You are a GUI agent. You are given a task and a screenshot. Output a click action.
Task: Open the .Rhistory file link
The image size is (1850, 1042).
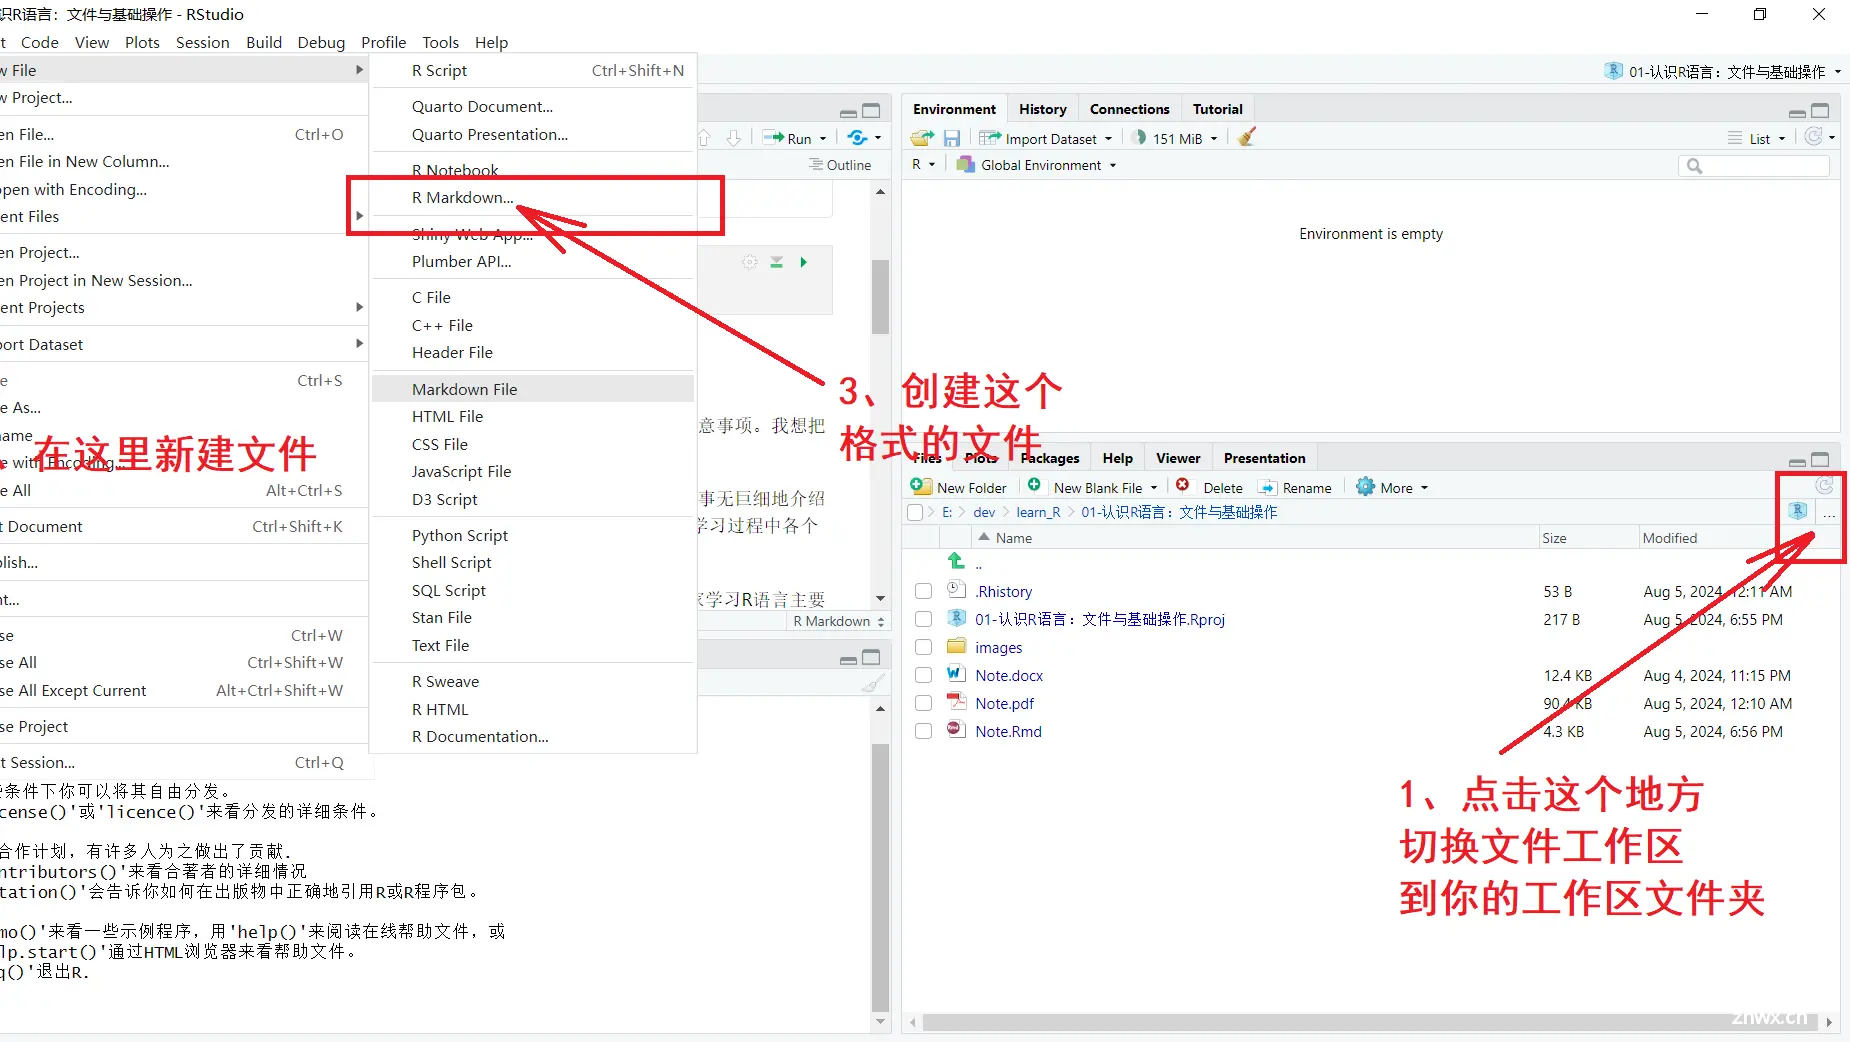tap(1003, 591)
